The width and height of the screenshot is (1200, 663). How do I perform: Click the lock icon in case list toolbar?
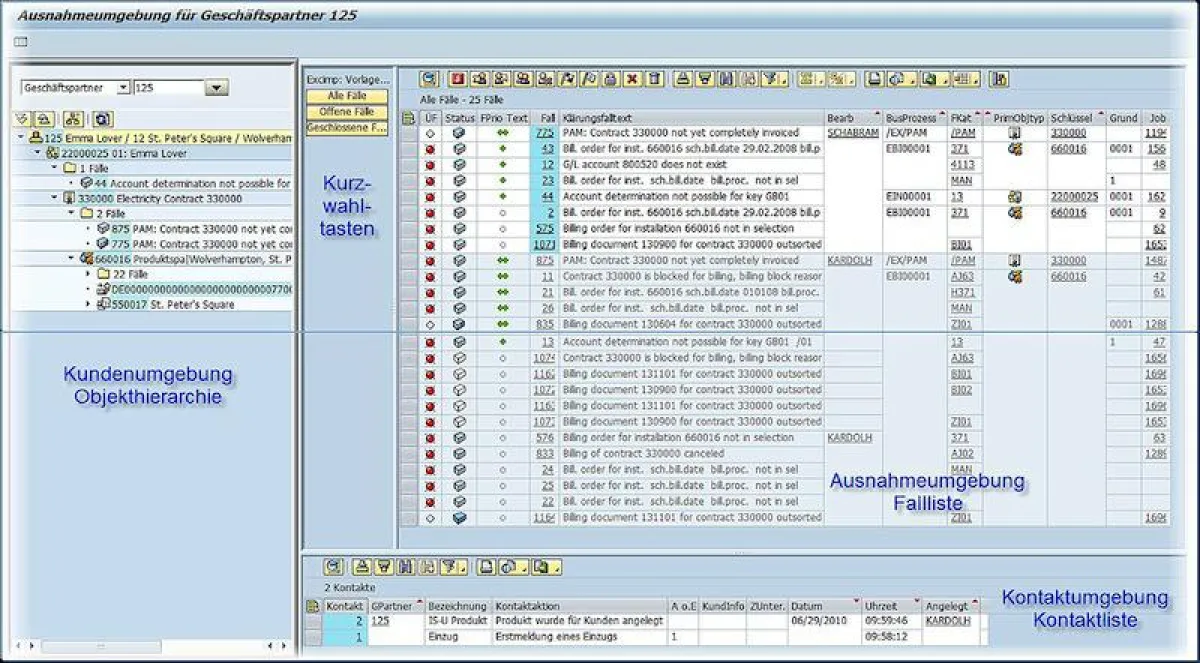tap(610, 79)
